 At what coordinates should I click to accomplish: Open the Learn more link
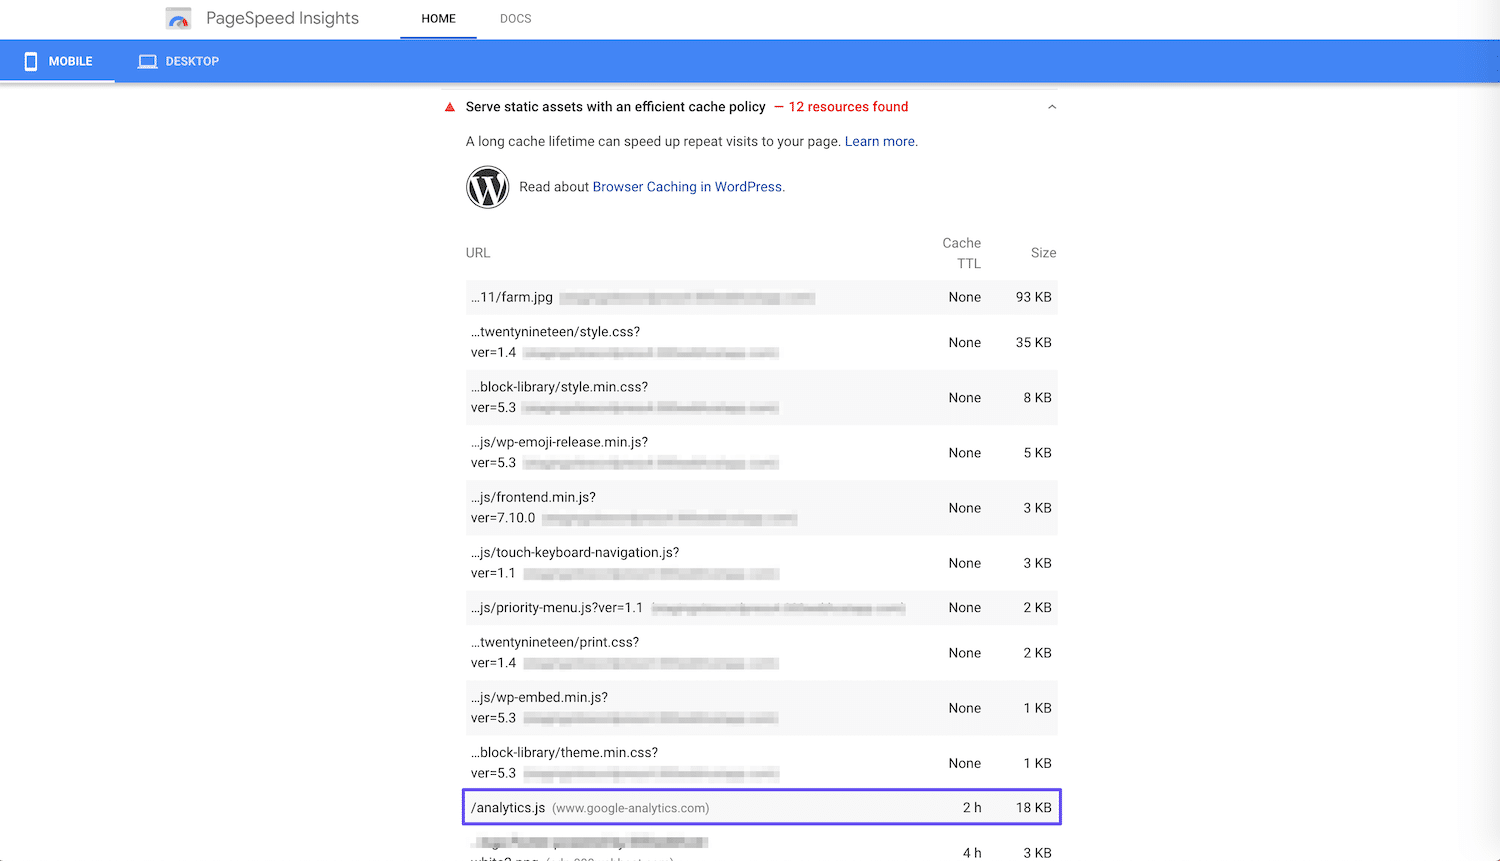tap(878, 141)
